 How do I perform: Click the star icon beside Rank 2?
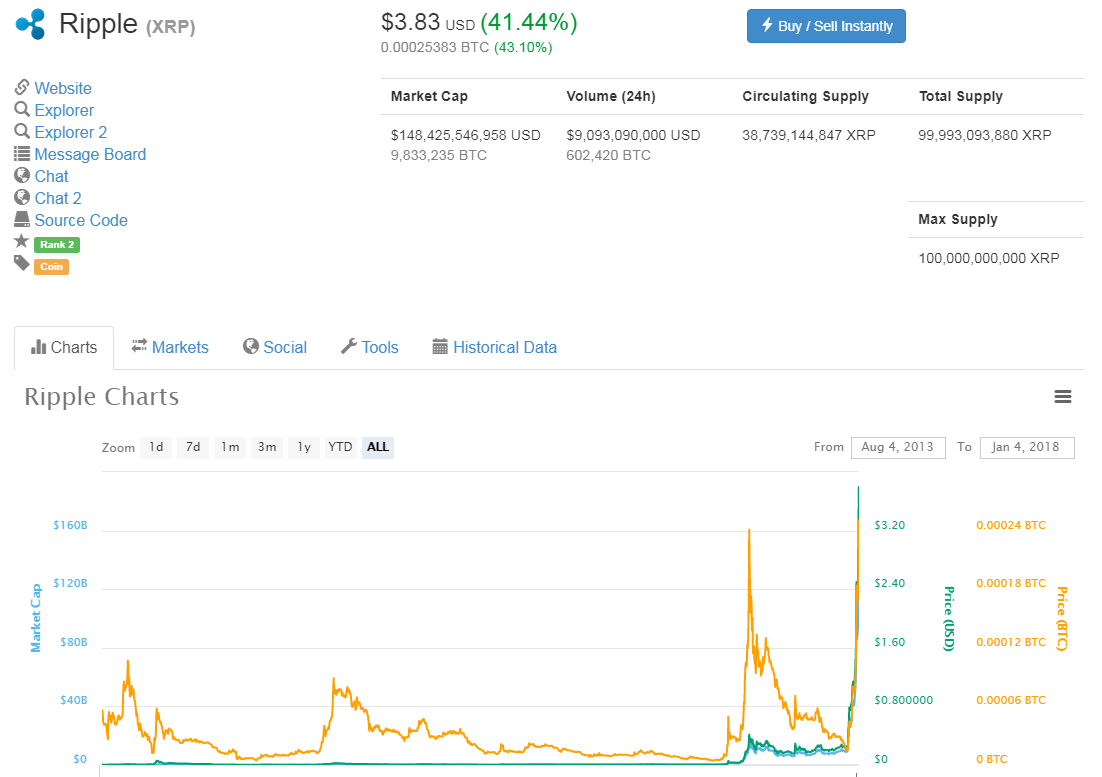pos(22,242)
